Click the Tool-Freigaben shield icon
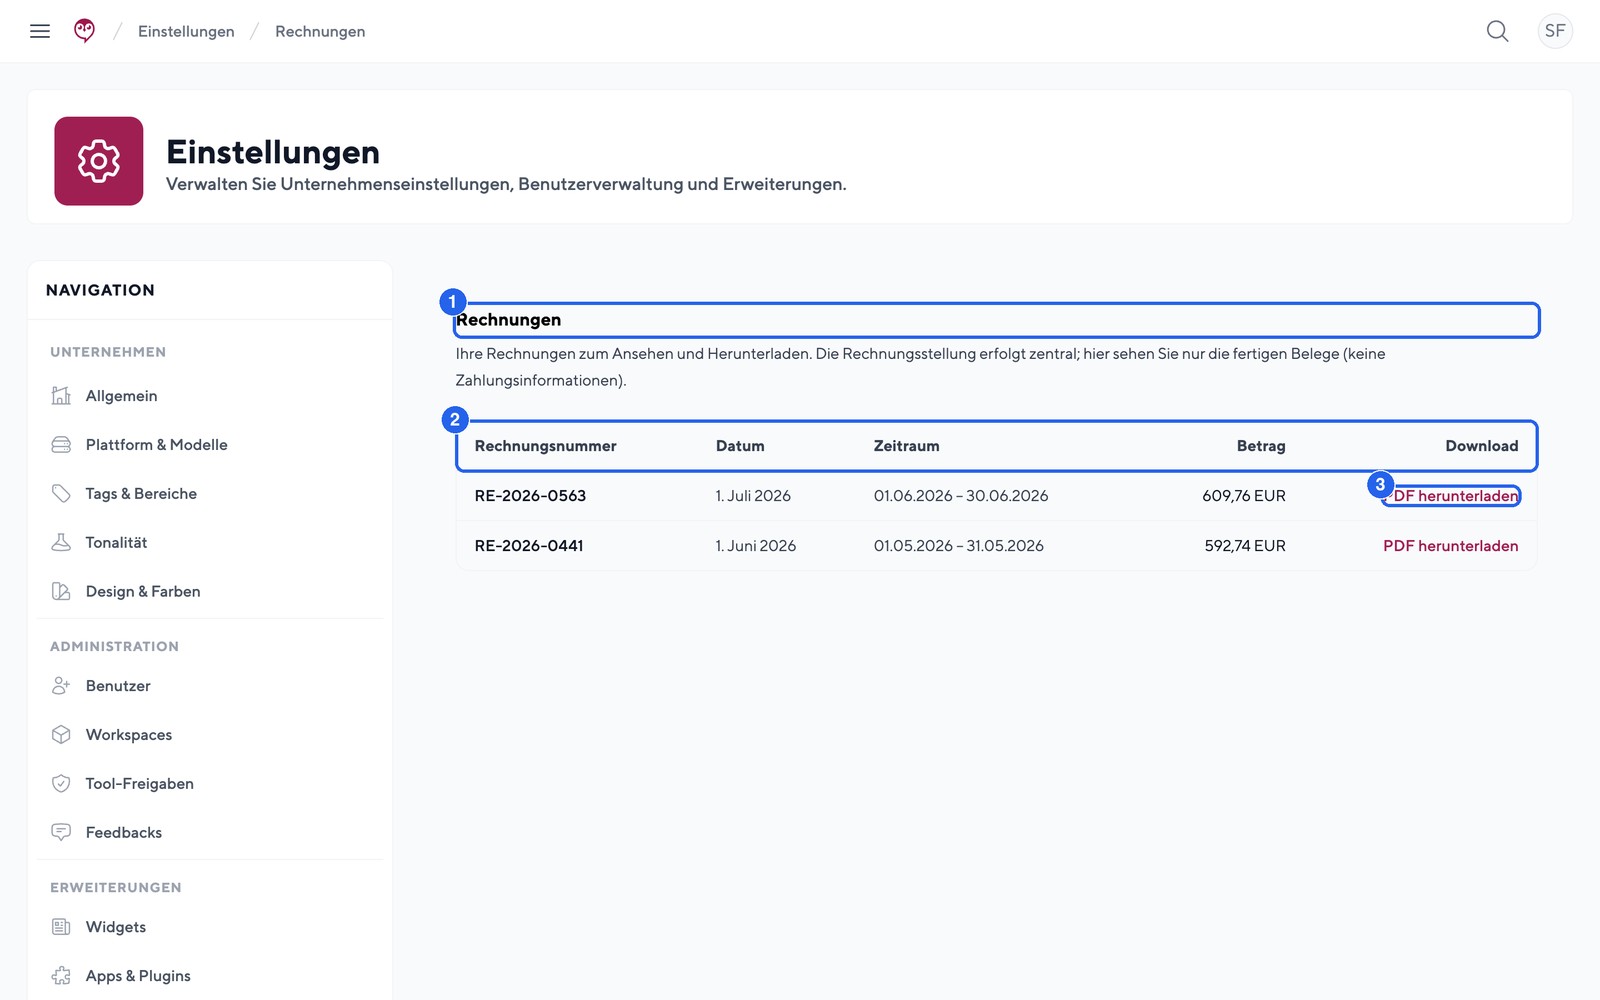Image resolution: width=1600 pixels, height=1000 pixels. [x=61, y=784]
